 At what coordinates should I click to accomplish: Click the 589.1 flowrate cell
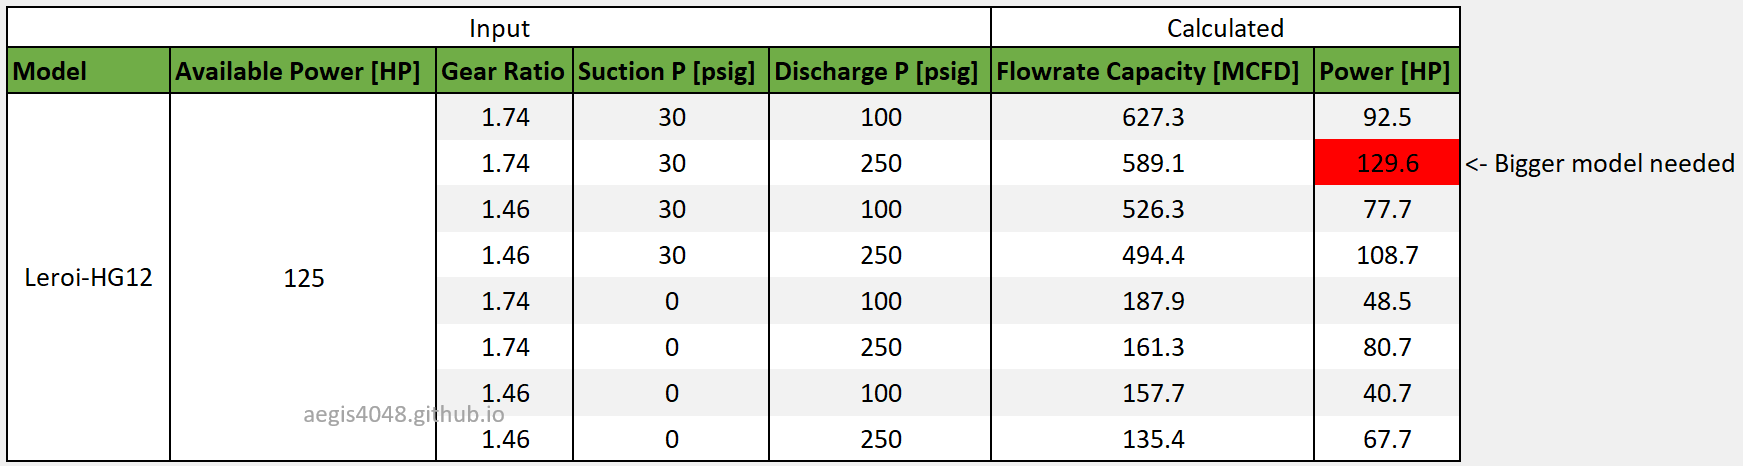click(1152, 163)
